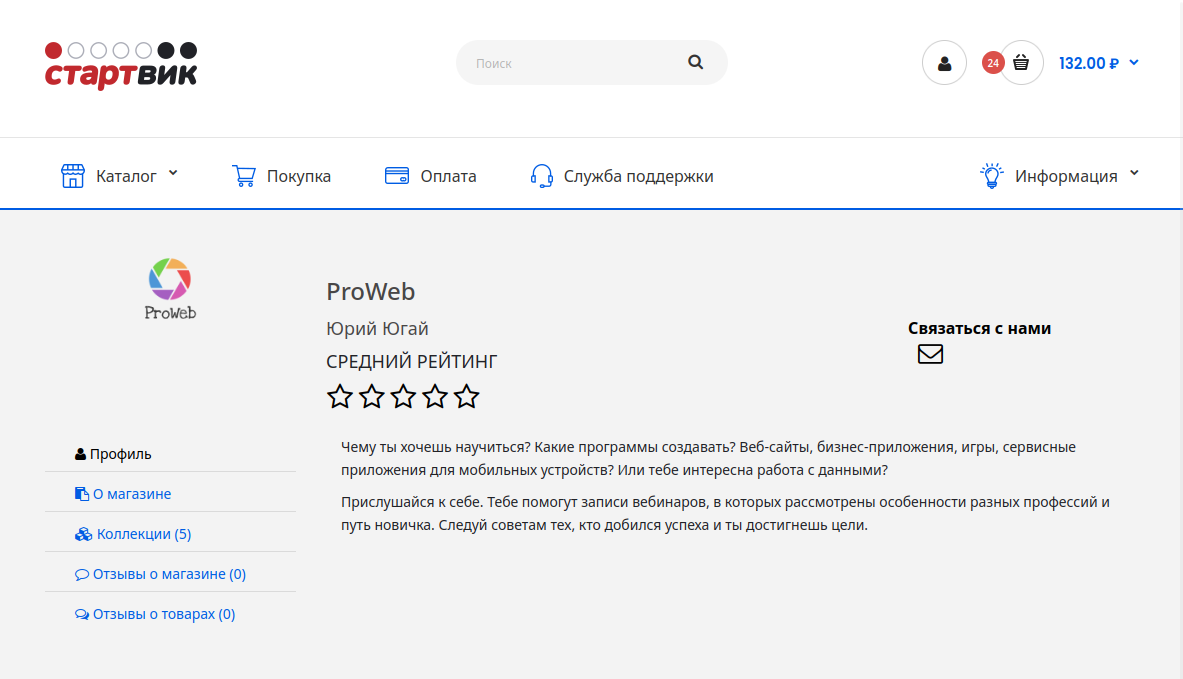The height and width of the screenshot is (679, 1183).
Task: Click the search magnifier icon
Action: (696, 62)
